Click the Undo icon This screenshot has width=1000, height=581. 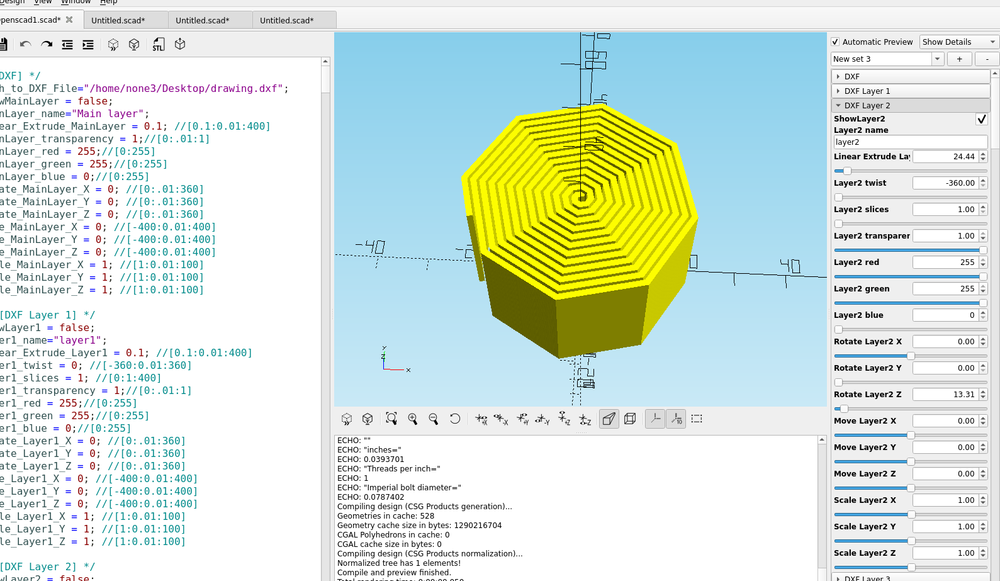point(25,44)
